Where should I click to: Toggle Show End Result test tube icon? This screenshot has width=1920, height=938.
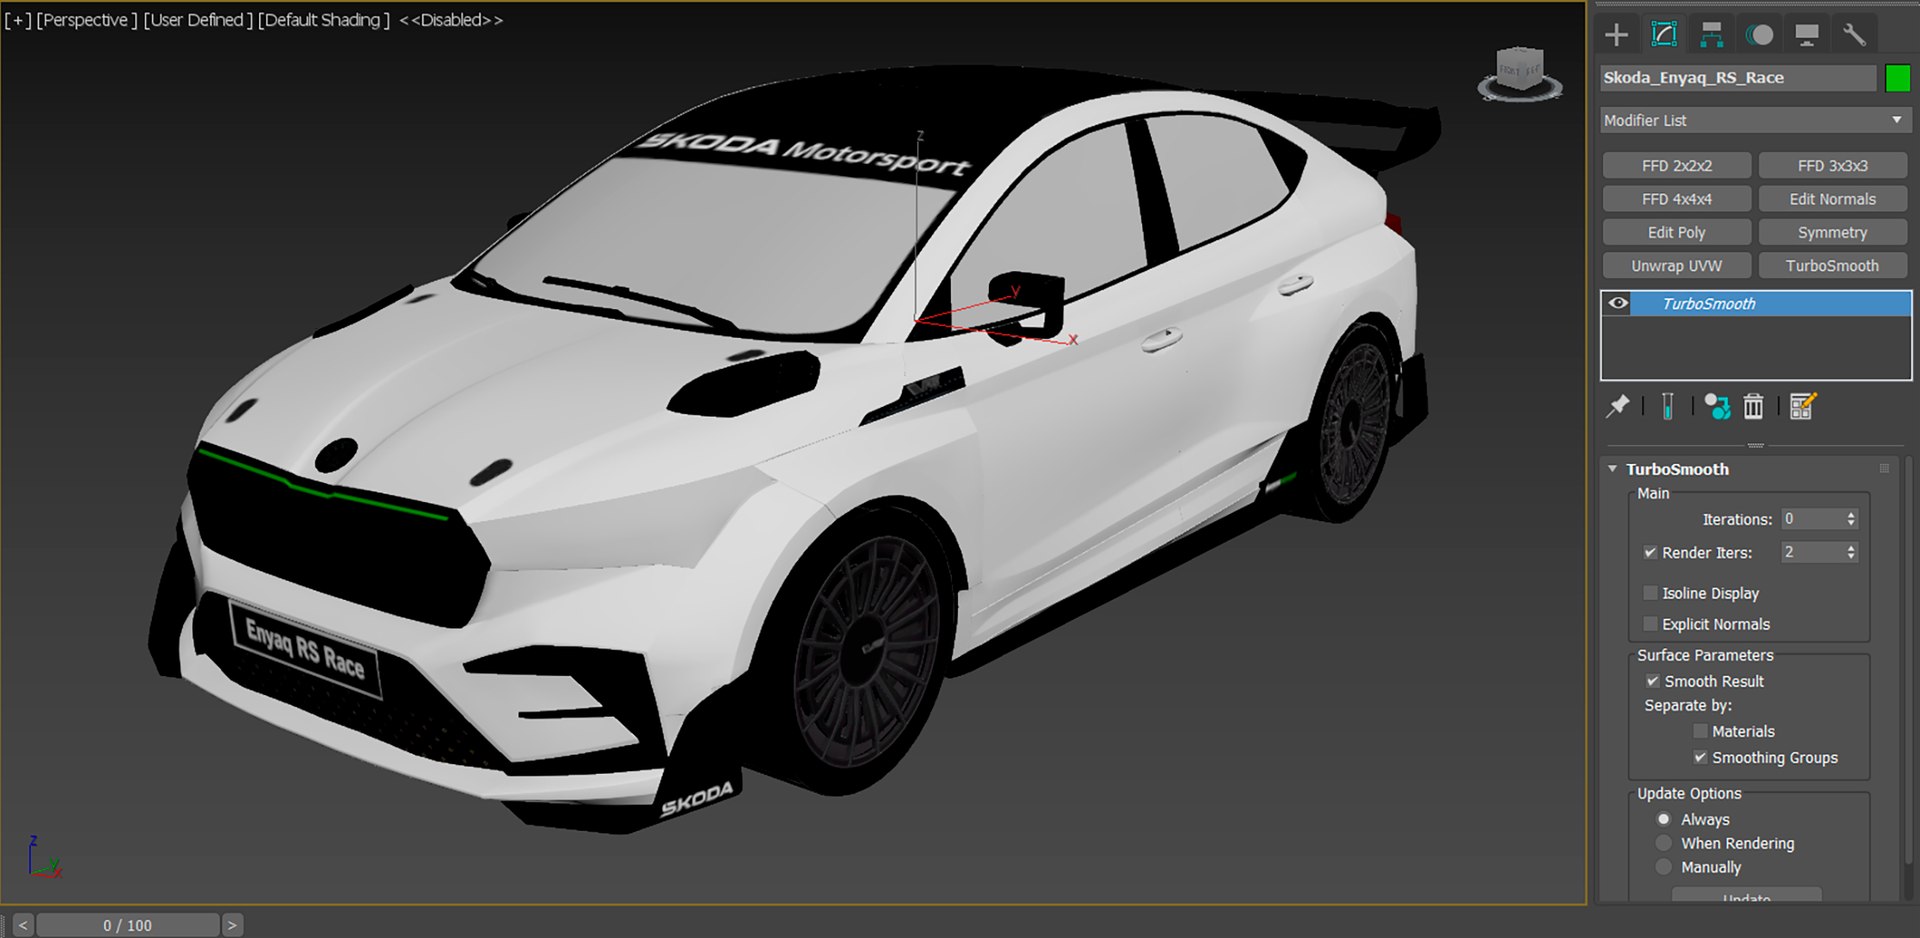point(1667,406)
